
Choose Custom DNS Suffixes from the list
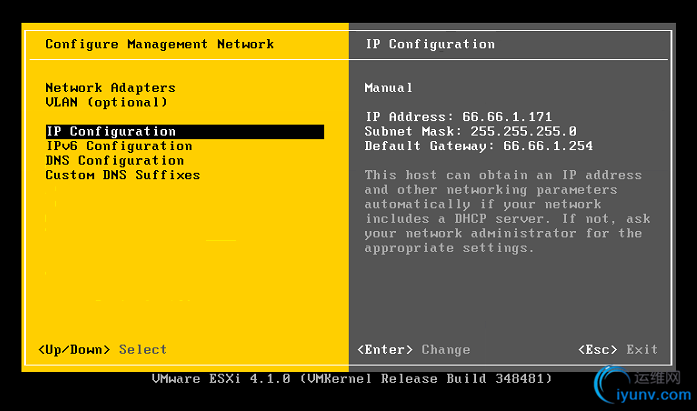(122, 175)
